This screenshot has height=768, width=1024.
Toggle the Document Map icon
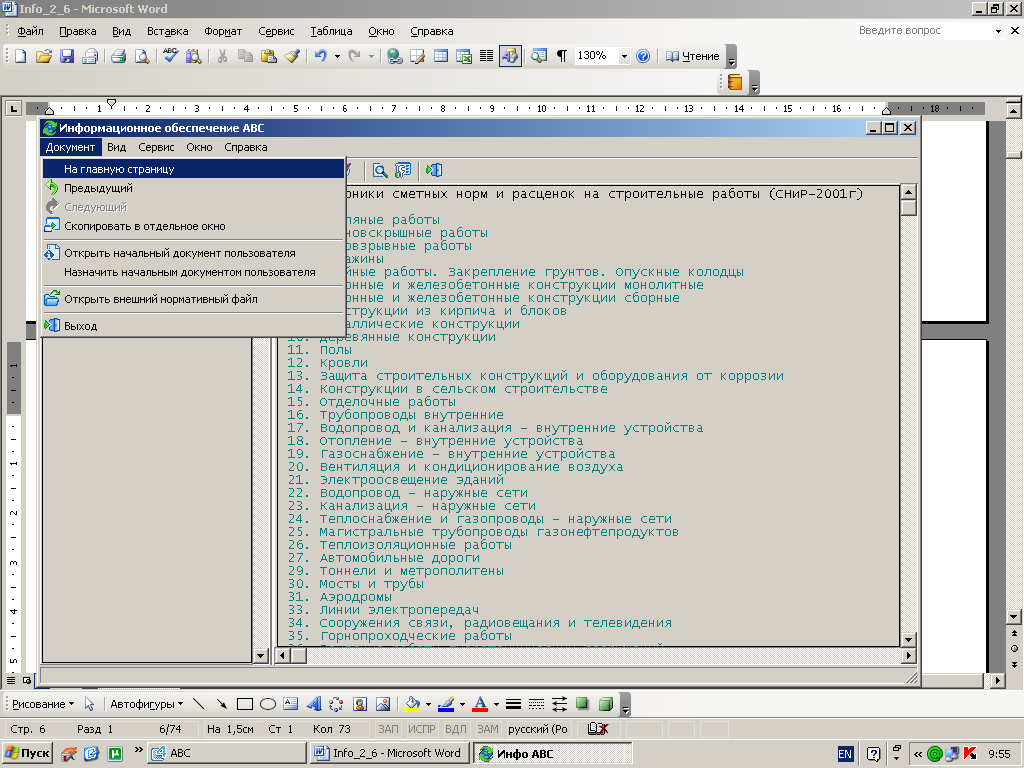tap(539, 56)
